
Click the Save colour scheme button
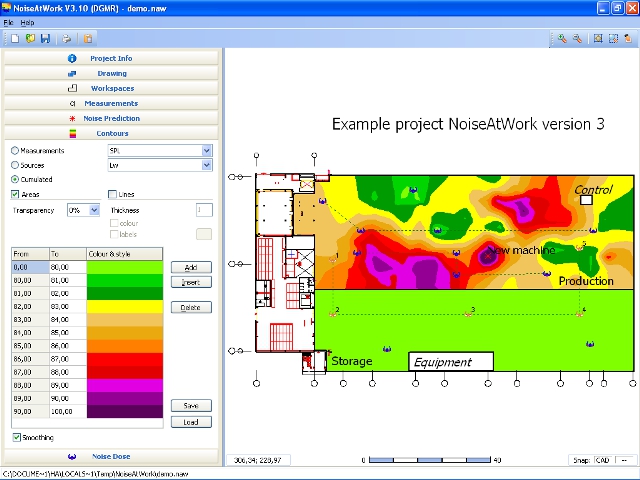coord(191,406)
